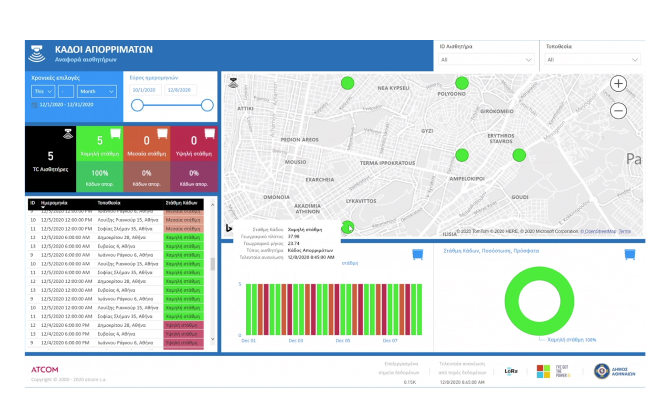Image resolution: width=671 pixels, height=420 pixels.
Task: Click the 'Dec 01' axis label
Action: click(248, 340)
